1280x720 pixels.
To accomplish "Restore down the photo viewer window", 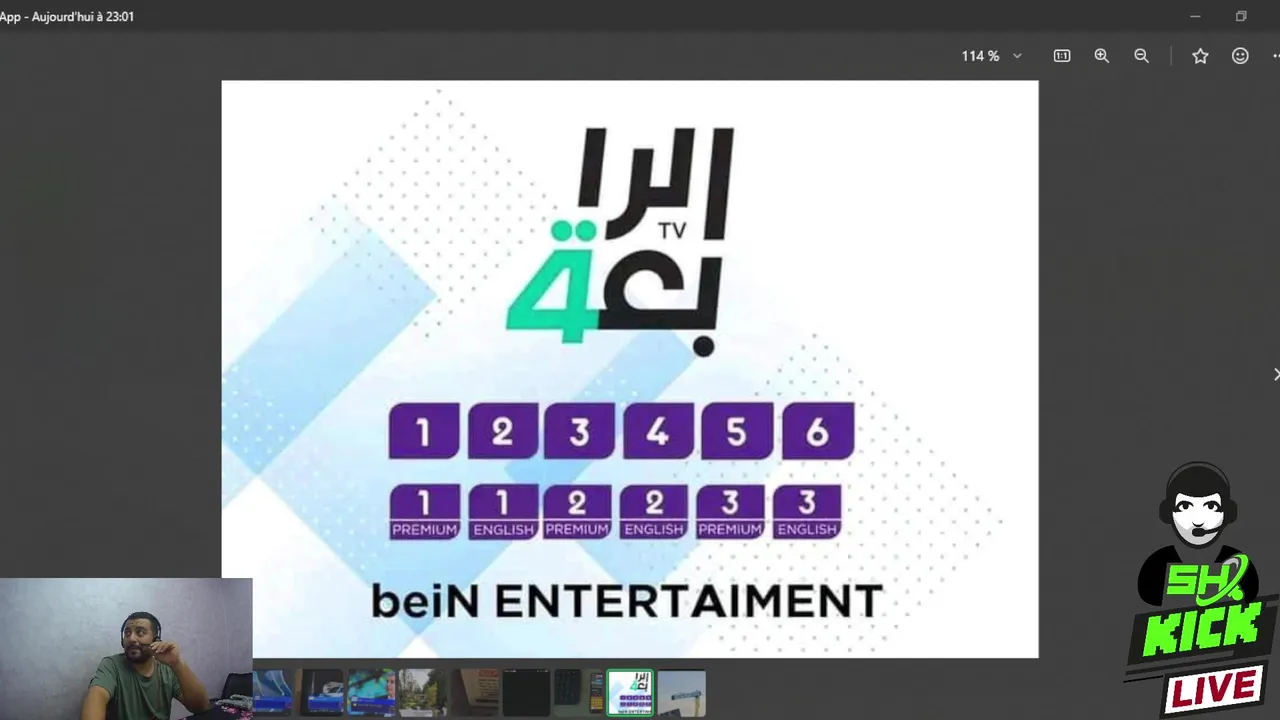I will pos(1241,16).
